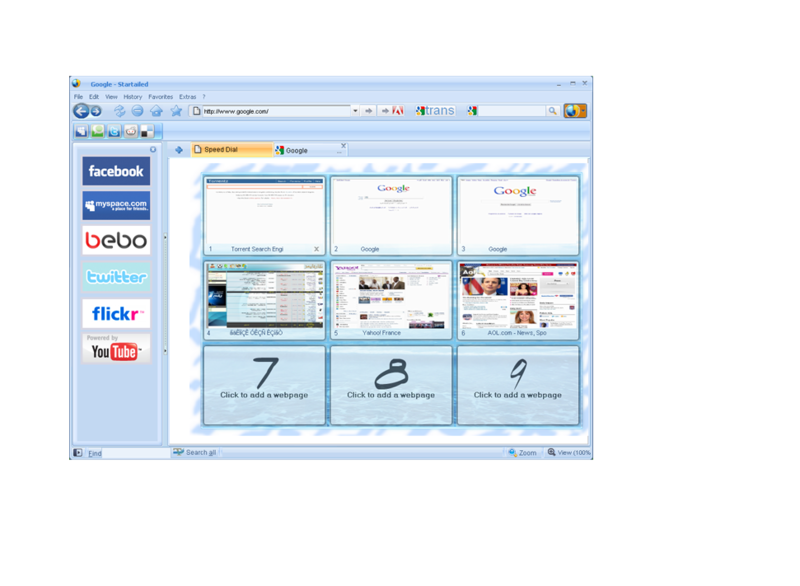The image size is (800, 586).
Task: Select the Refresh page icon
Action: coord(120,111)
